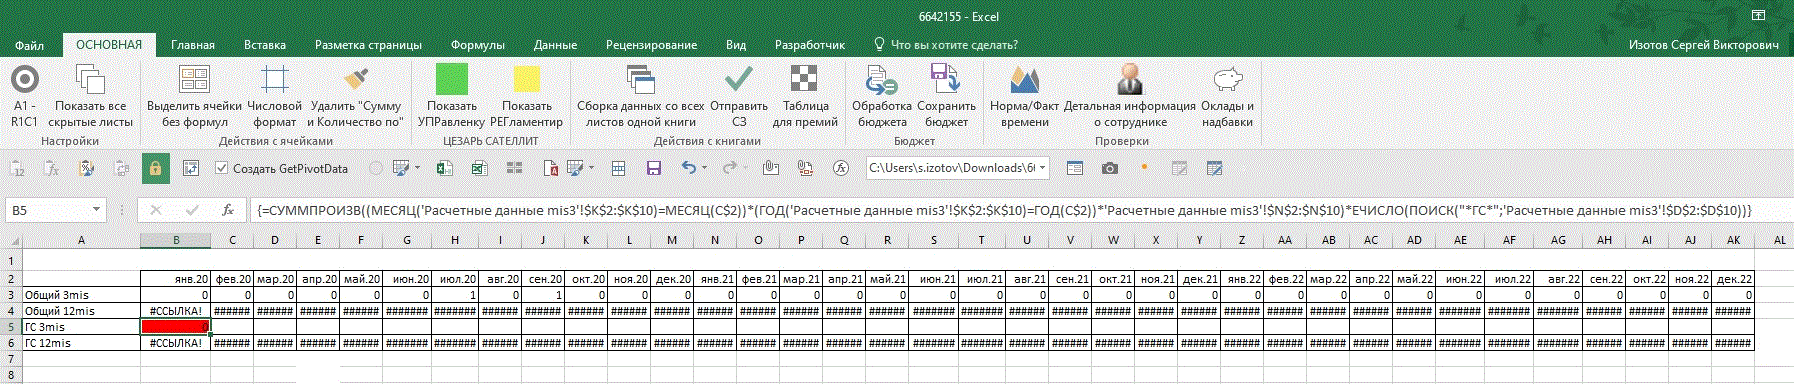The width and height of the screenshot is (1794, 384).
Task: Open the Данные ribbon tab
Action: click(x=555, y=45)
